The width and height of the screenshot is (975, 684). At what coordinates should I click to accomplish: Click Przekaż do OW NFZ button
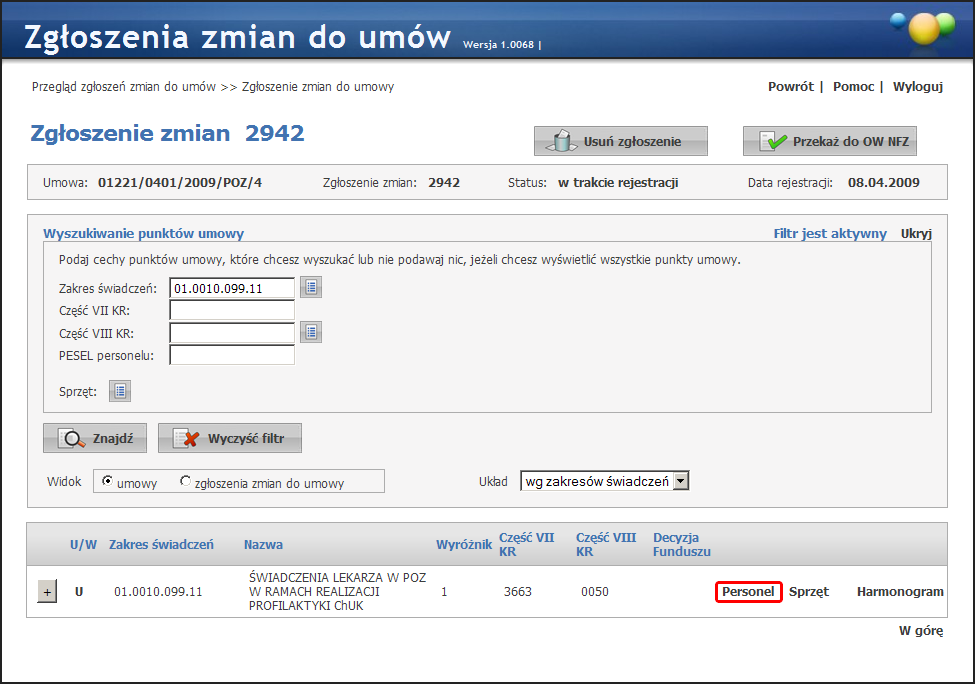tap(829, 142)
